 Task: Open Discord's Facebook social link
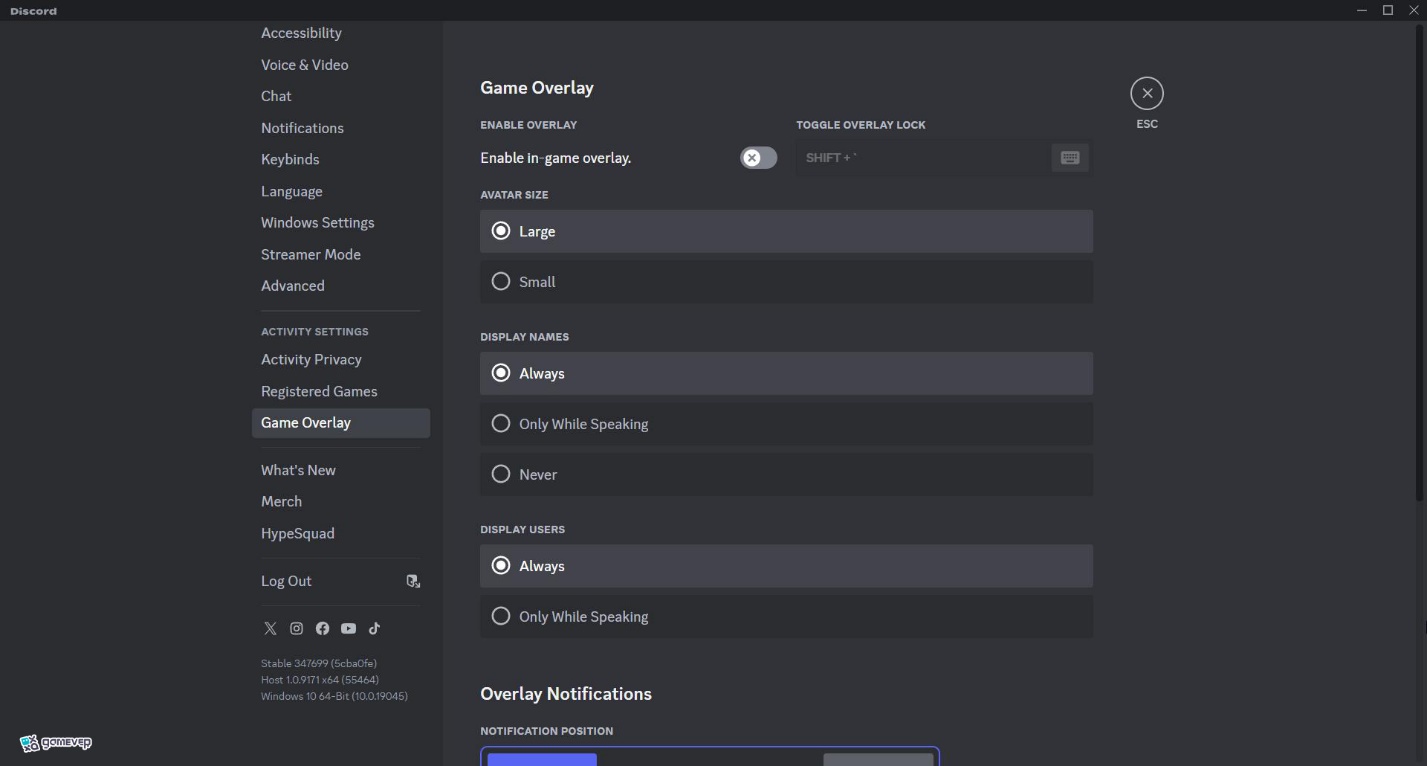click(x=322, y=629)
